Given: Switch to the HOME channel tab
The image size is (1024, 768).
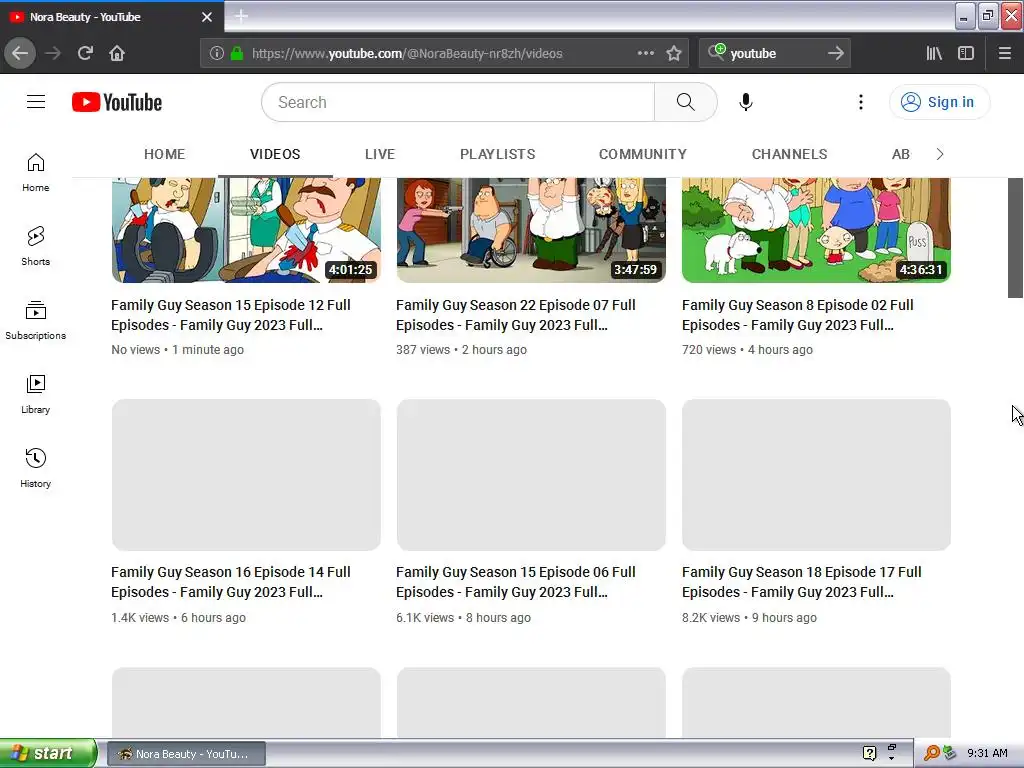Looking at the screenshot, I should pos(165,154).
